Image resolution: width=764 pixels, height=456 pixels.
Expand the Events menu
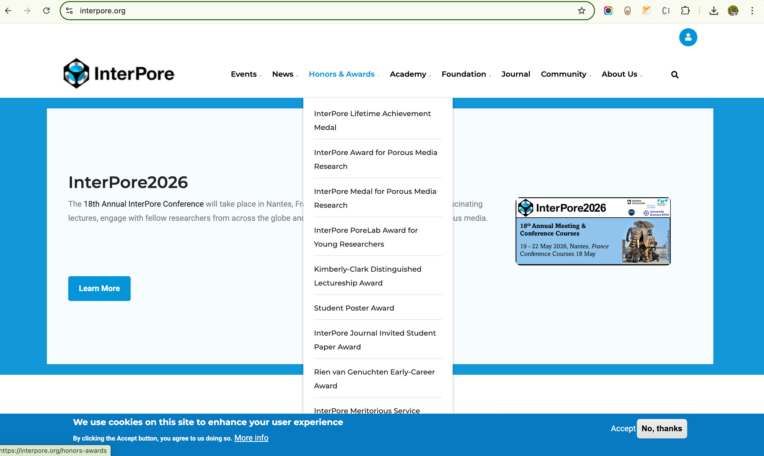[246, 74]
